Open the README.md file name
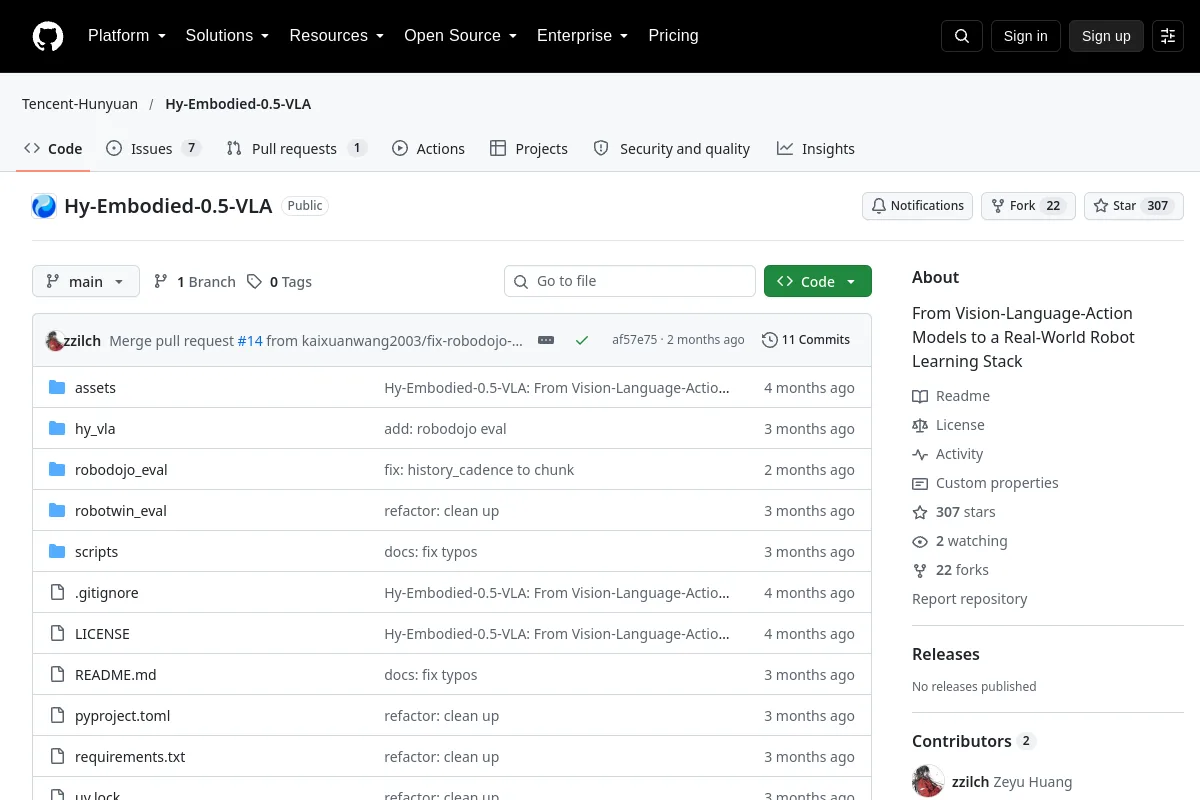 pos(116,675)
